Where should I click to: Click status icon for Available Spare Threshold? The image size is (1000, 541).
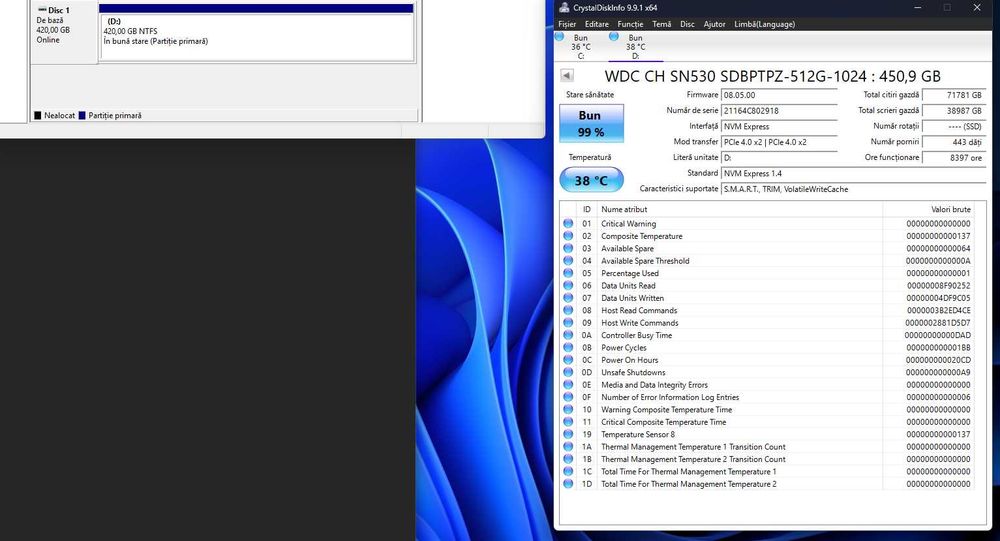tap(568, 261)
